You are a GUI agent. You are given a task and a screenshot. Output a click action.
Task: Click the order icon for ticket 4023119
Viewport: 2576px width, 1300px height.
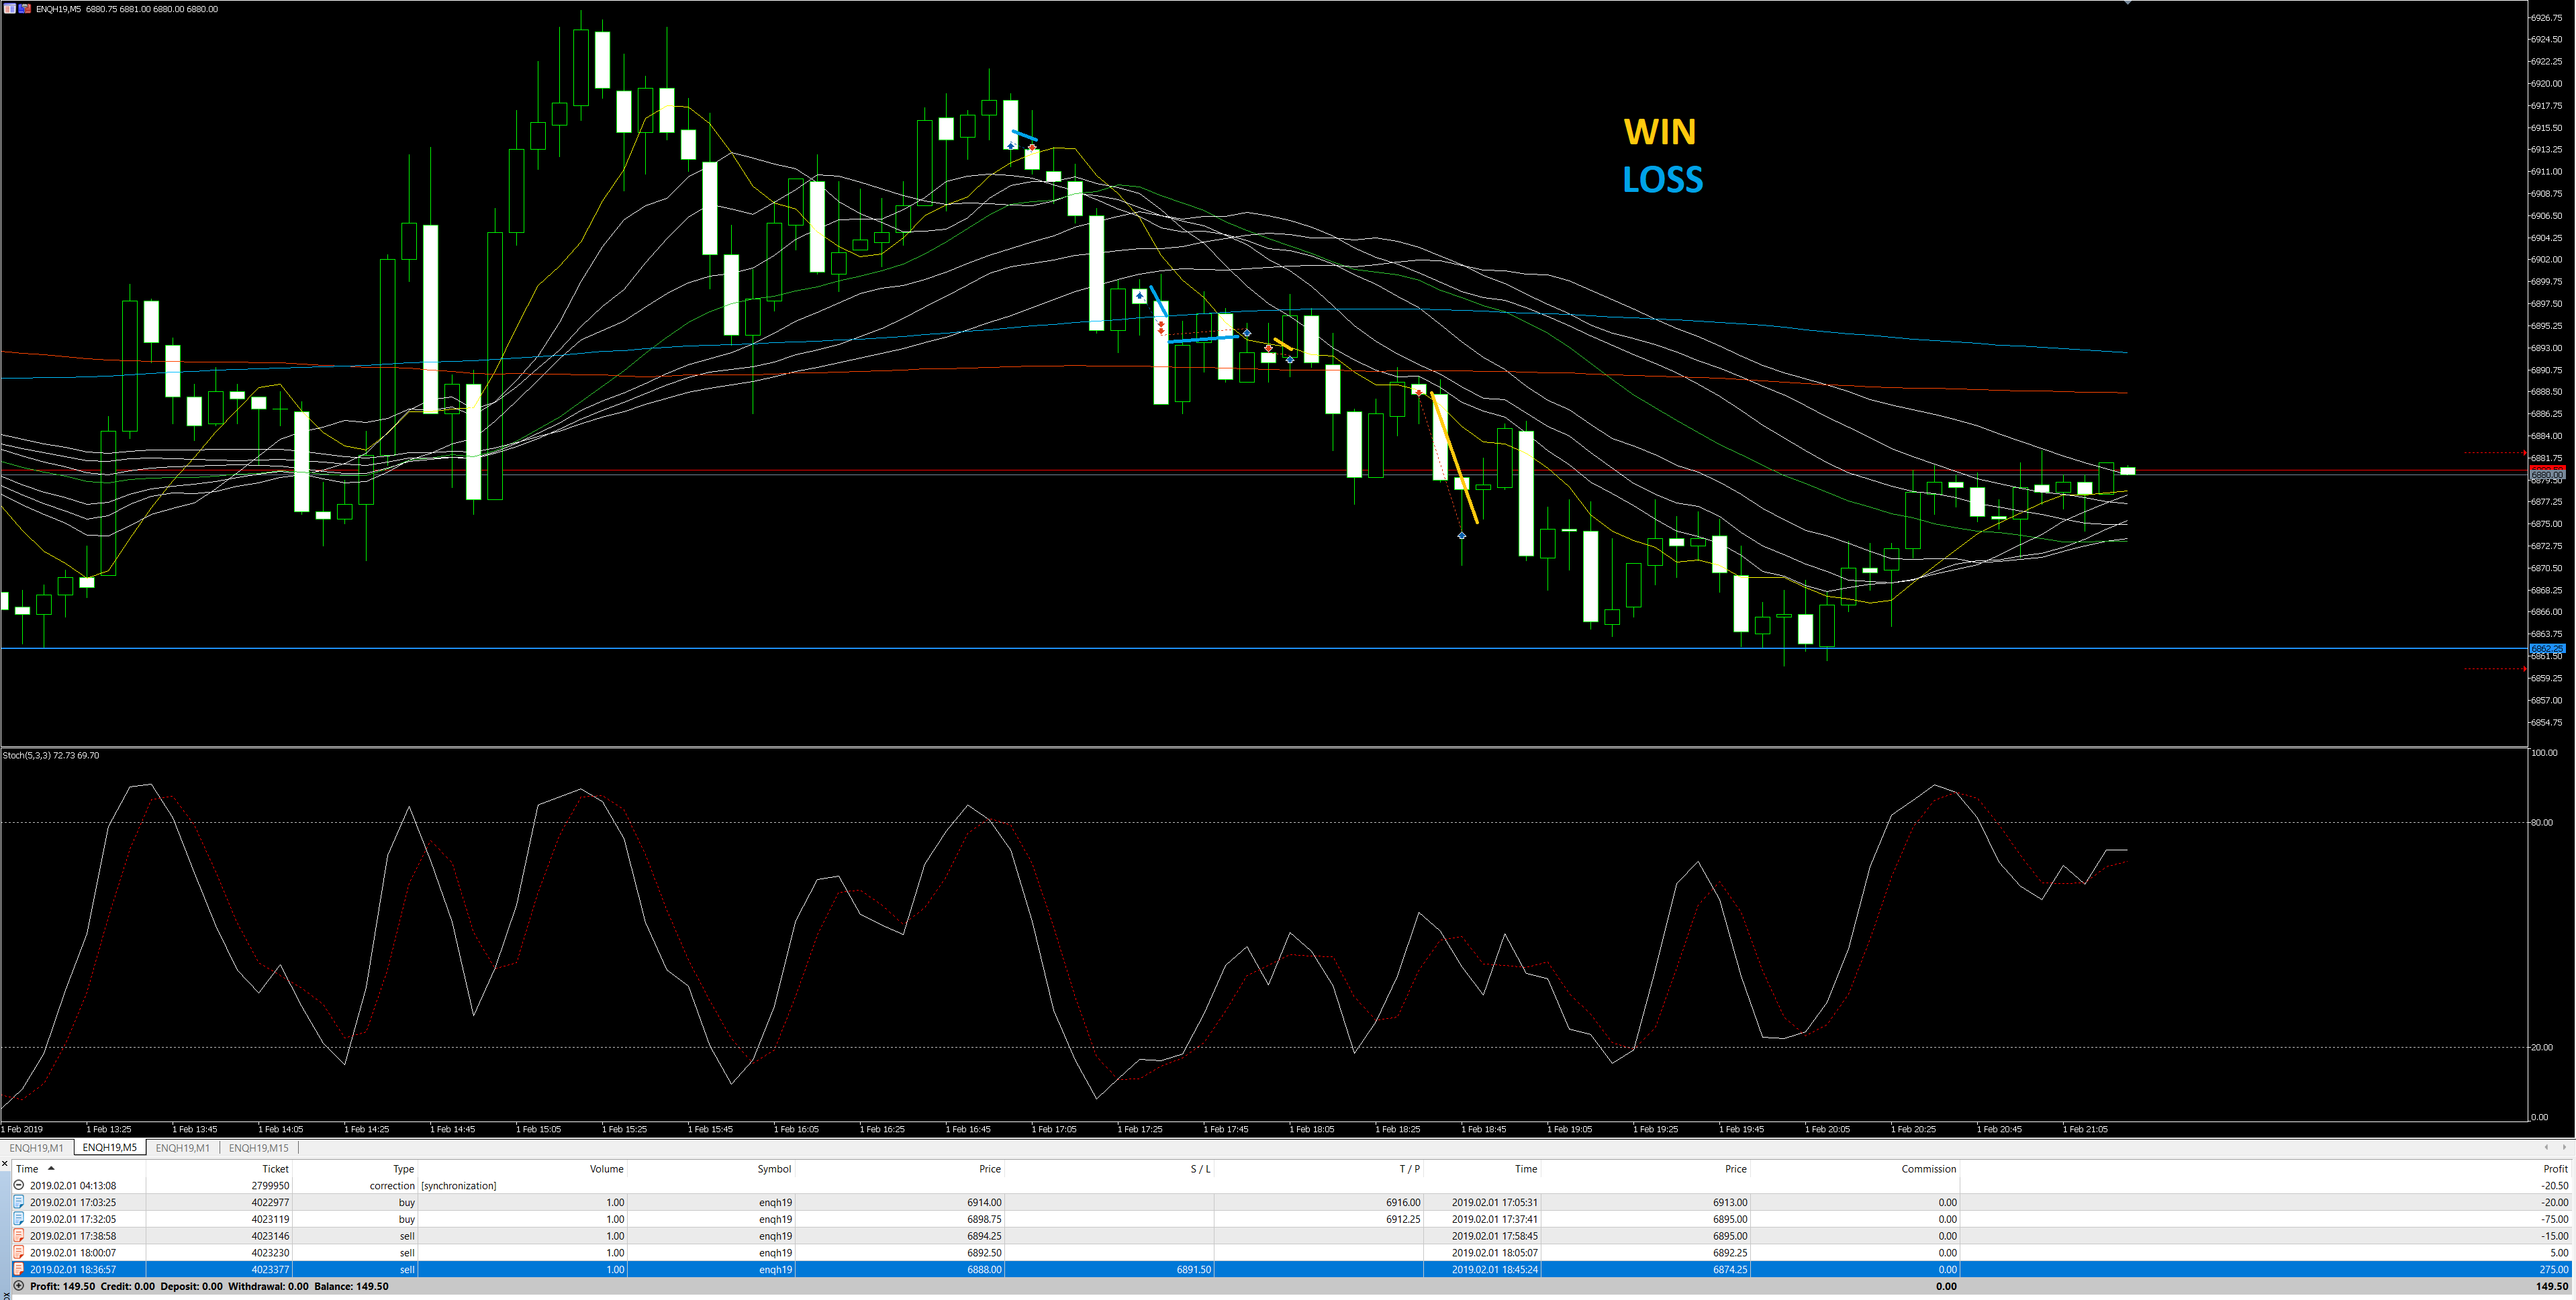(x=18, y=1219)
